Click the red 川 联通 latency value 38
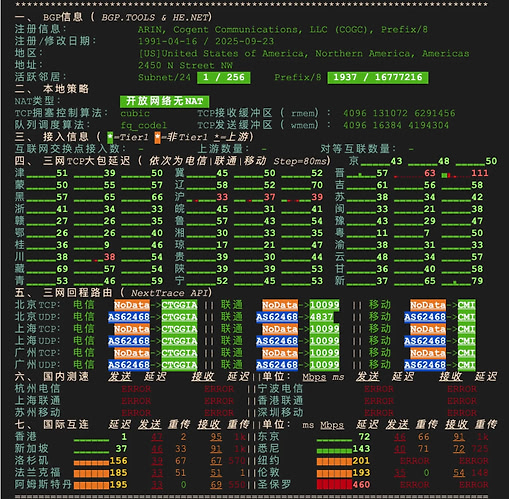This screenshot has width=509, height=499. click(110, 257)
